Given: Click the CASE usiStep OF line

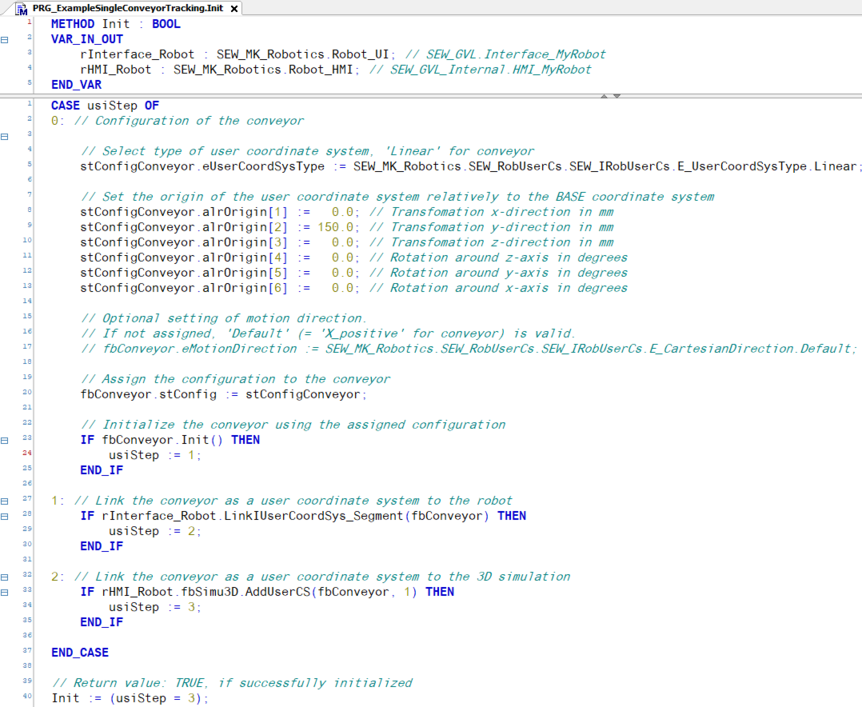Looking at the screenshot, I should [104, 106].
